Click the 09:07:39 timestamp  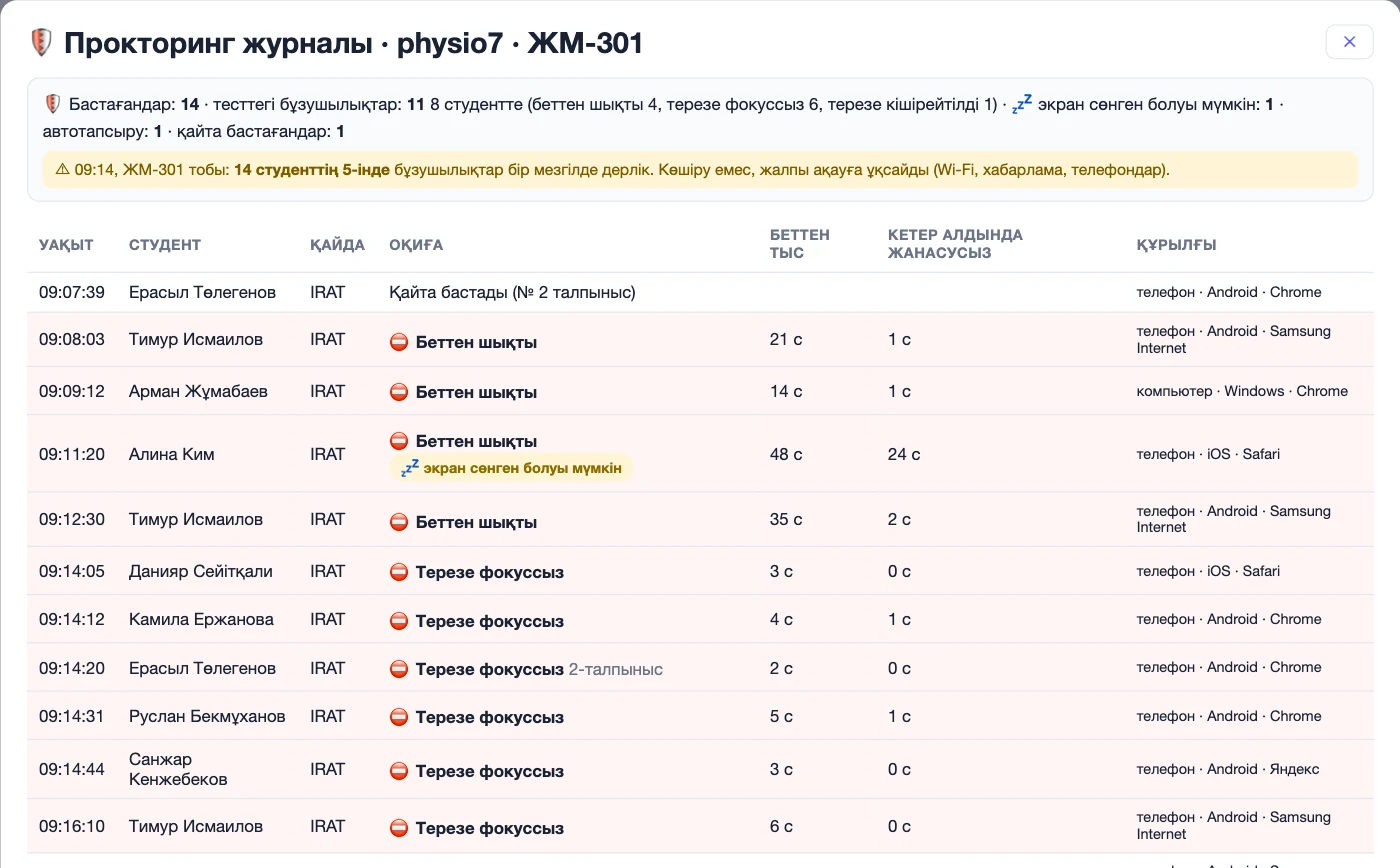point(72,292)
